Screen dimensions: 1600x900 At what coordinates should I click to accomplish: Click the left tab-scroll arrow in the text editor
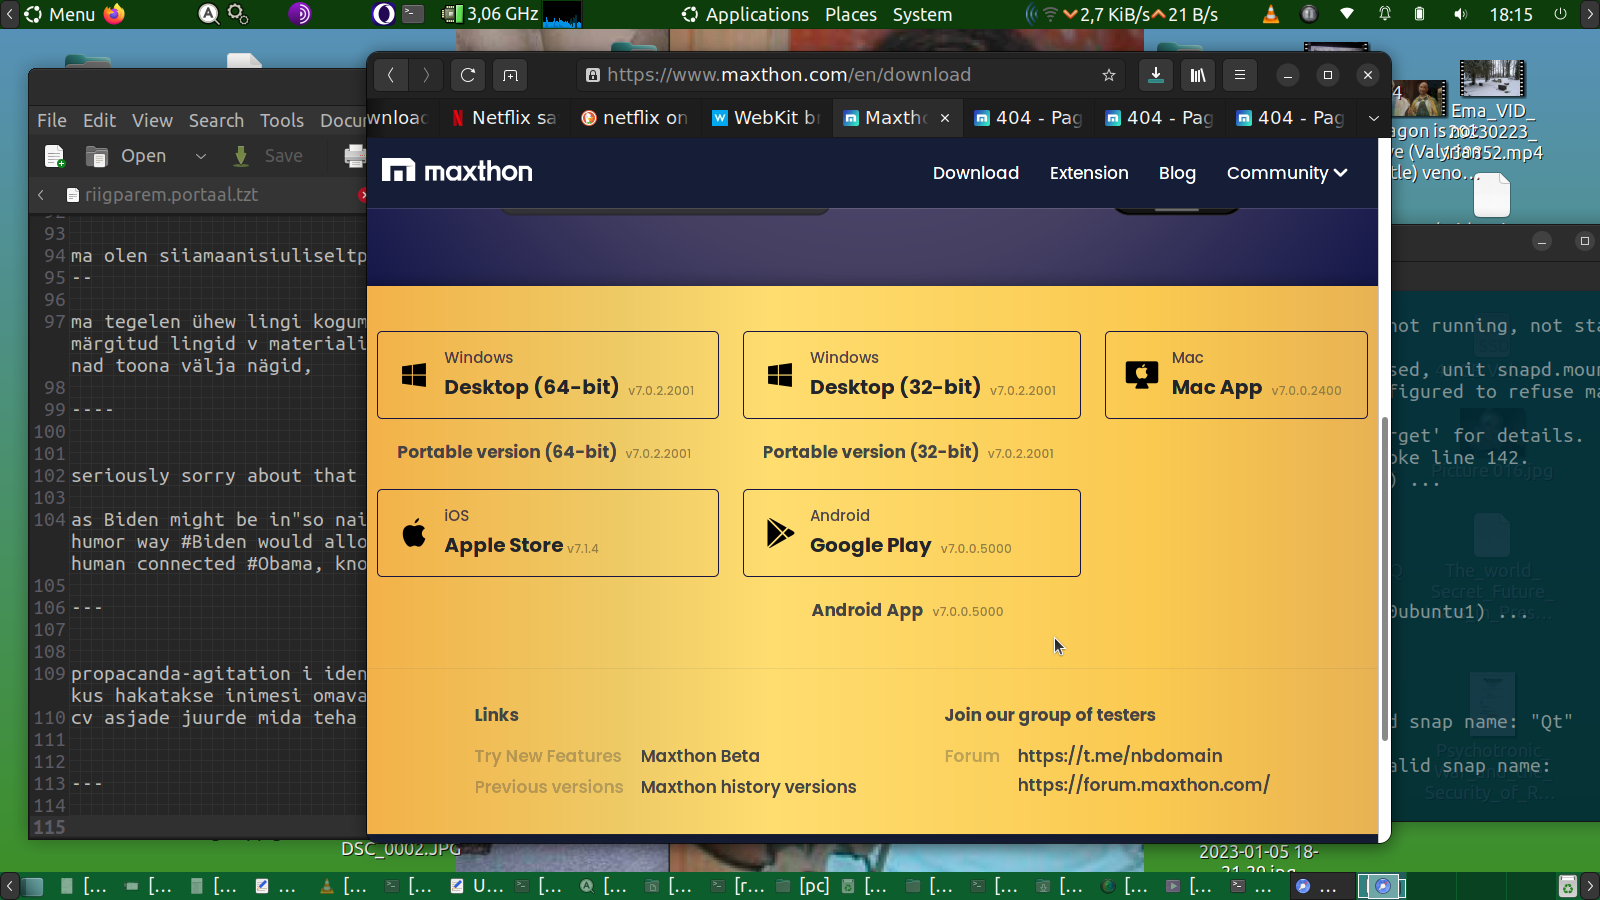tap(41, 195)
